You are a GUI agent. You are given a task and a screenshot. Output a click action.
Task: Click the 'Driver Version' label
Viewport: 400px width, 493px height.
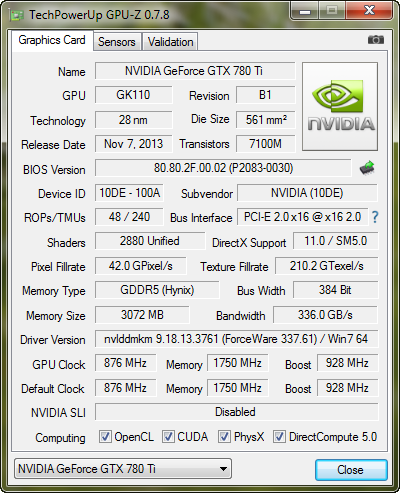pyautogui.click(x=53, y=340)
